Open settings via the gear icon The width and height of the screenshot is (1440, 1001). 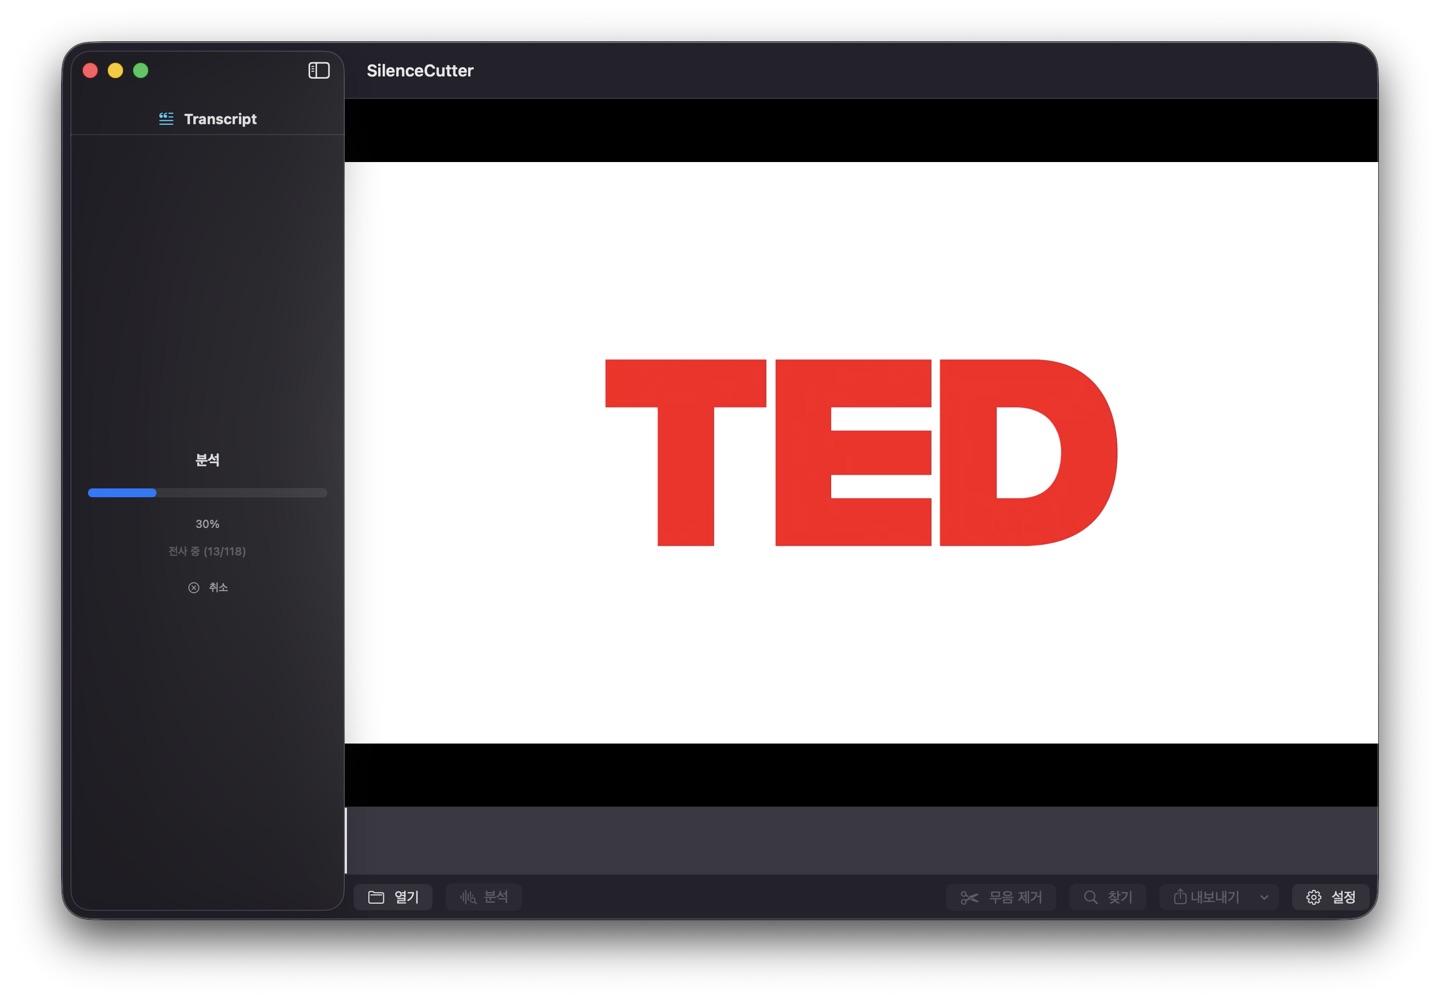[1314, 897]
